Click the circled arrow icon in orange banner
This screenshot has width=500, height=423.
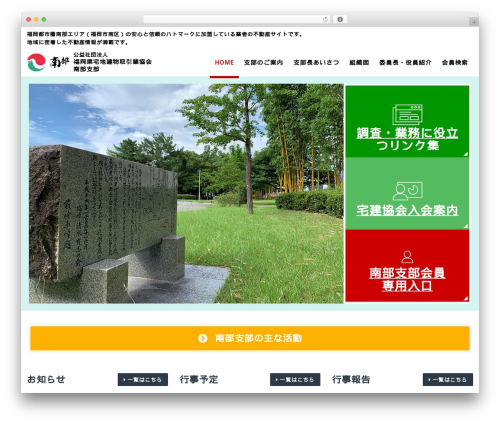pyautogui.click(x=203, y=338)
